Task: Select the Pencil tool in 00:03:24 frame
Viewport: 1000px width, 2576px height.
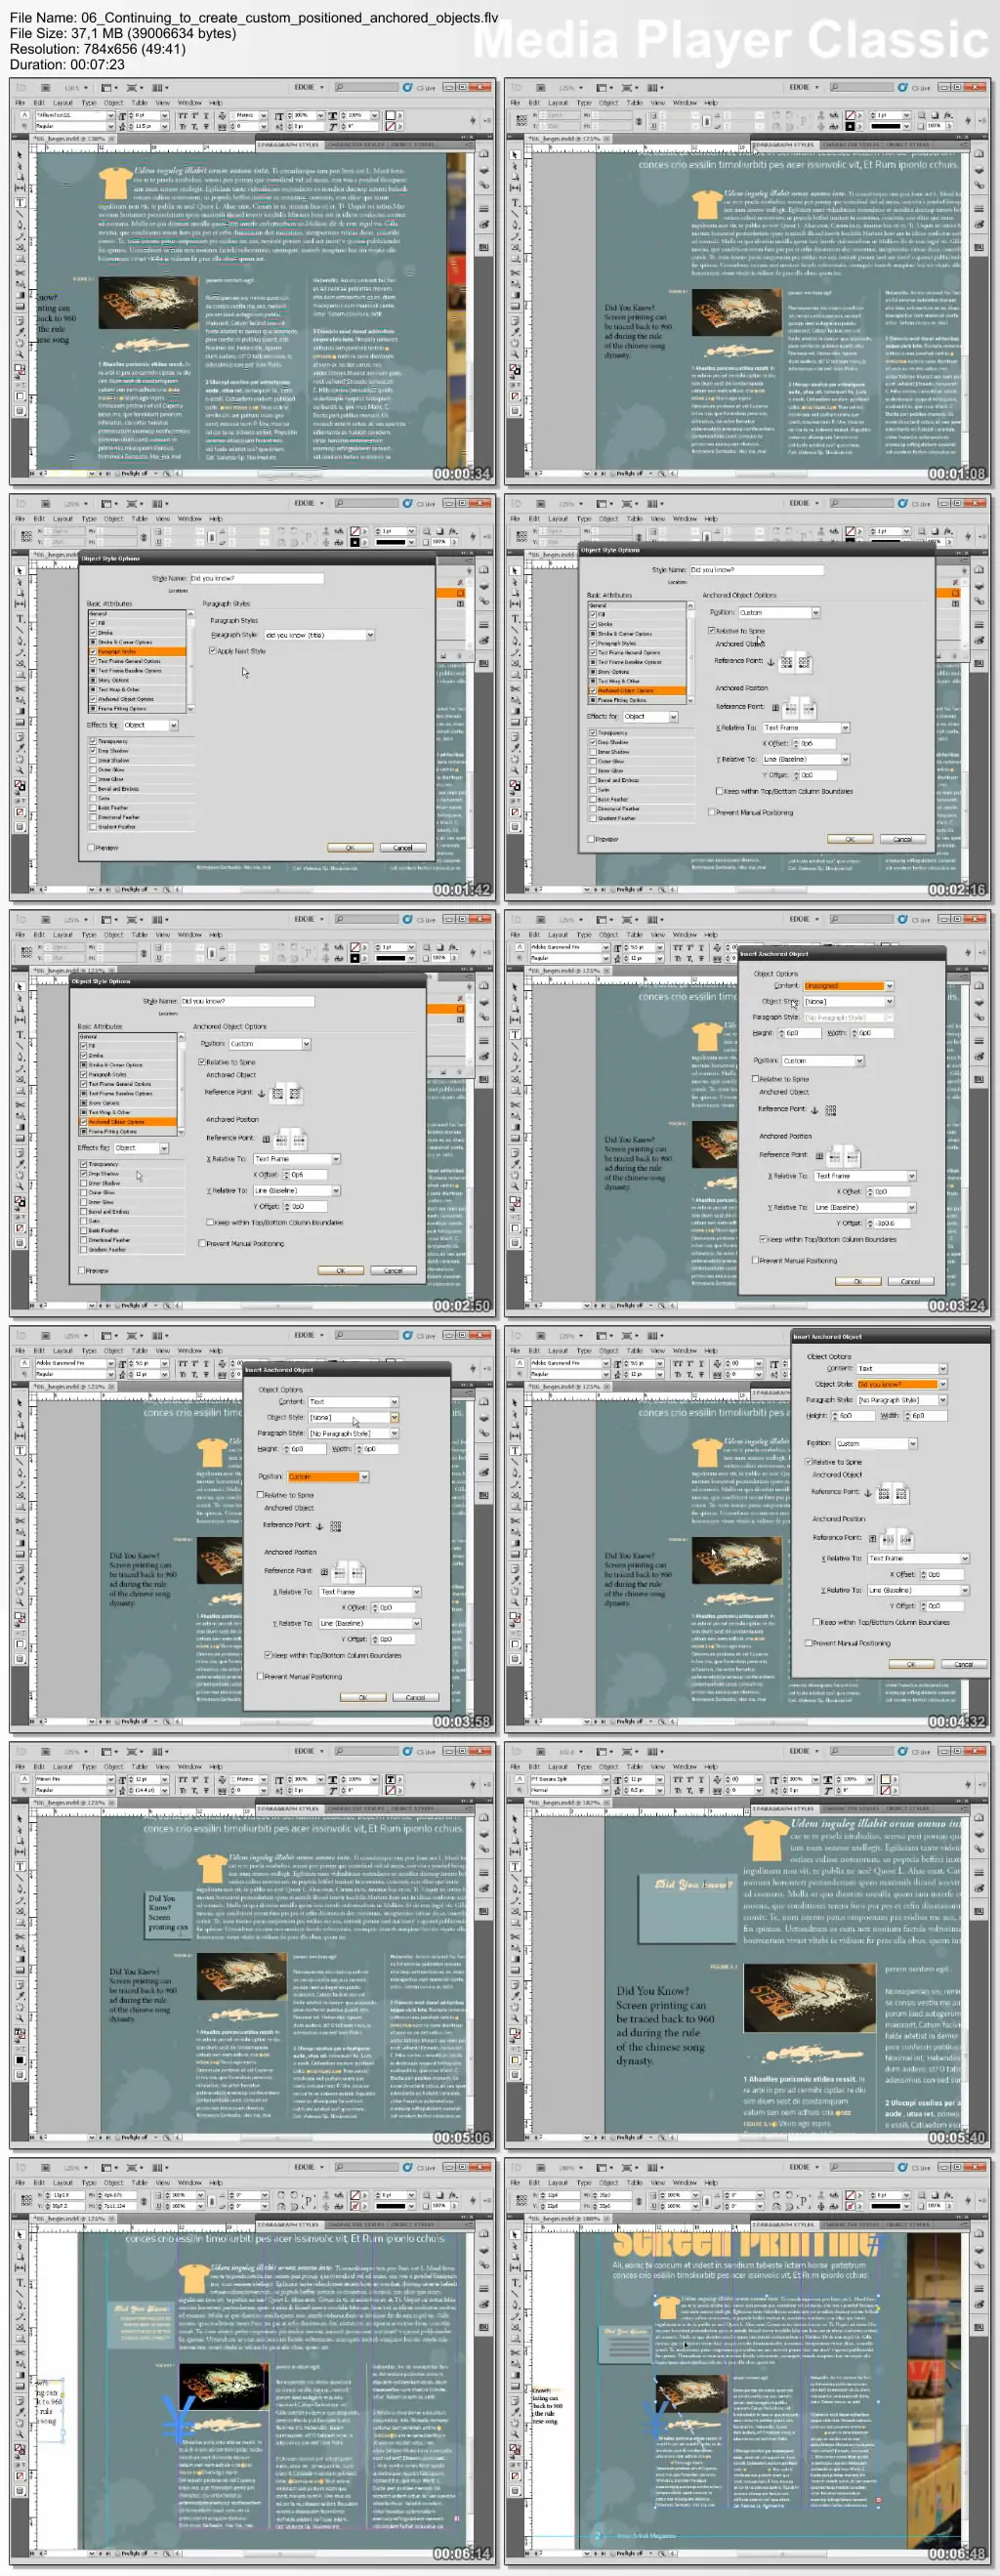Action: 515,1069
